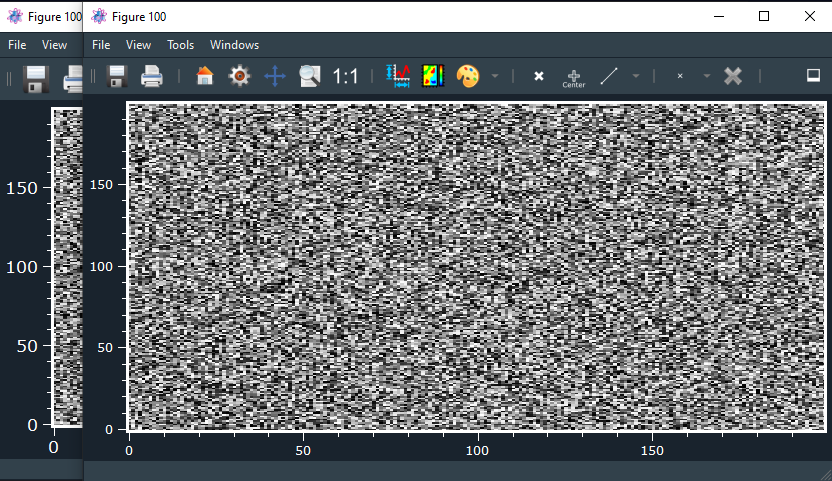Click y-axis label 150 in front window
The height and width of the screenshot is (481, 832).
point(101,185)
